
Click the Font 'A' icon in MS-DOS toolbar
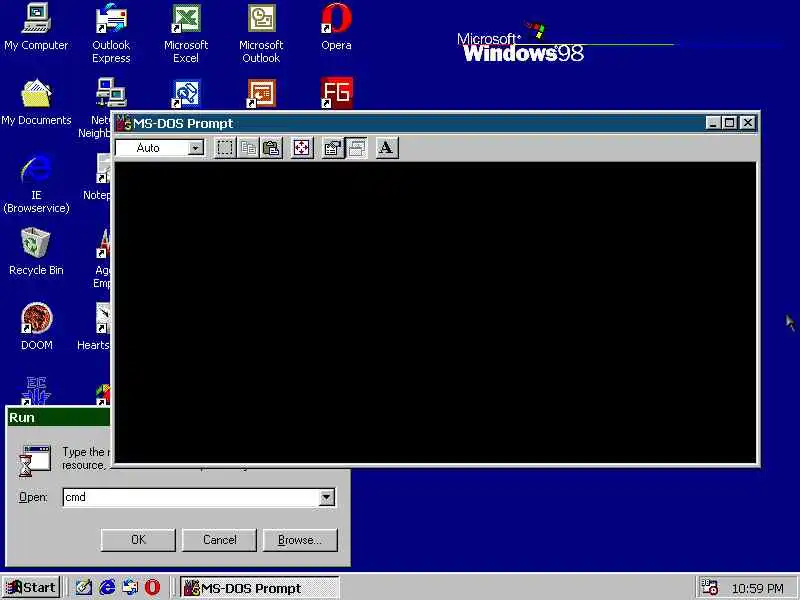click(x=386, y=148)
